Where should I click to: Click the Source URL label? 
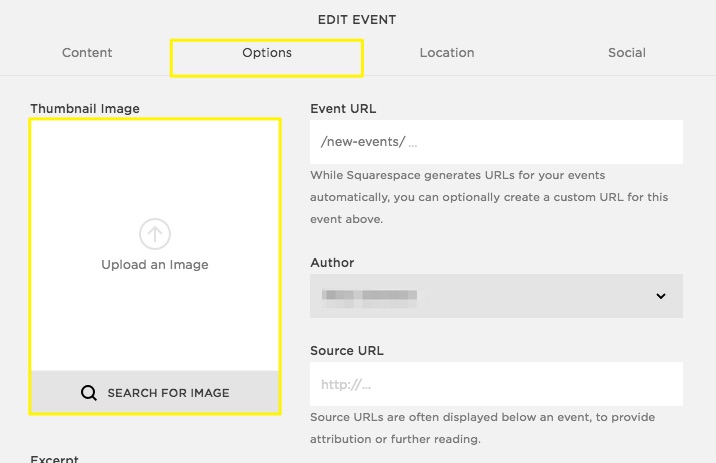[347, 350]
